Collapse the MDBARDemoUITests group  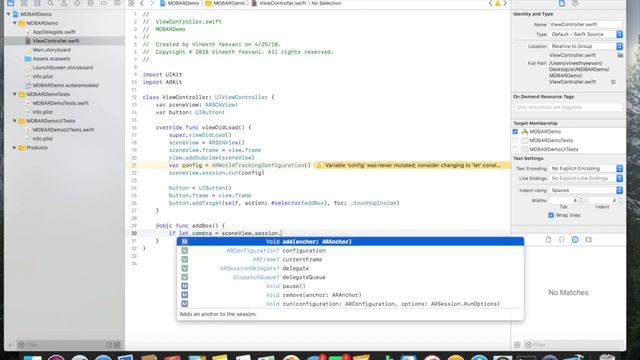click(x=15, y=121)
